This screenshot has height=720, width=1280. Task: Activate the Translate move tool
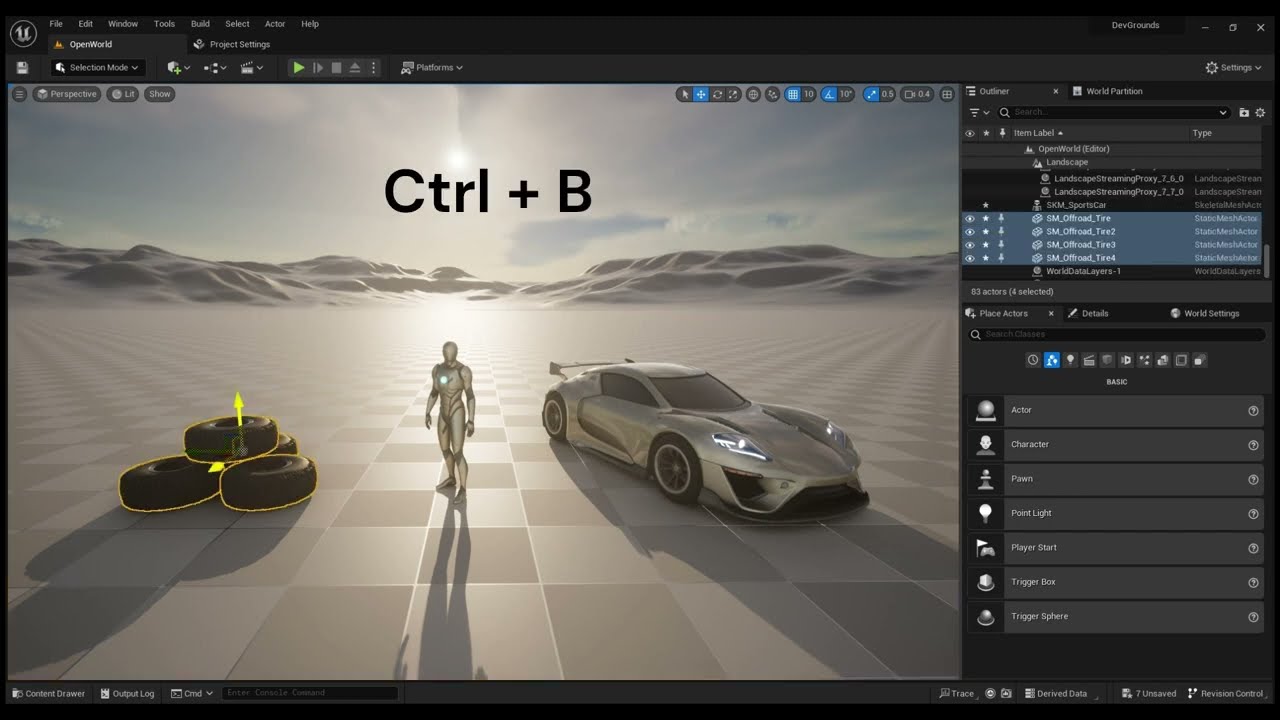point(701,94)
